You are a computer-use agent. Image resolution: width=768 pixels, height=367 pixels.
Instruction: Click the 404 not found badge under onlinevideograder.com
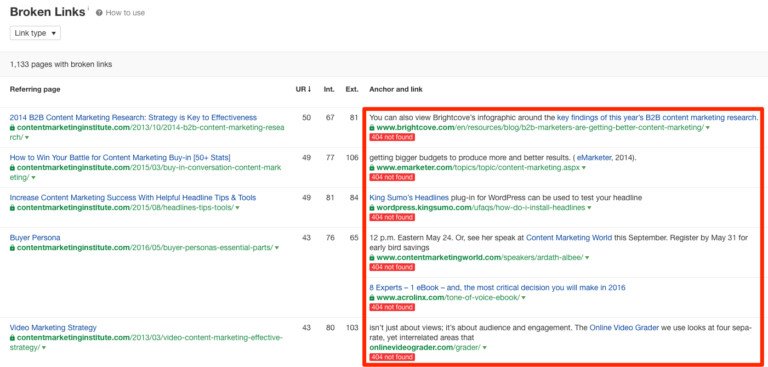click(x=392, y=357)
